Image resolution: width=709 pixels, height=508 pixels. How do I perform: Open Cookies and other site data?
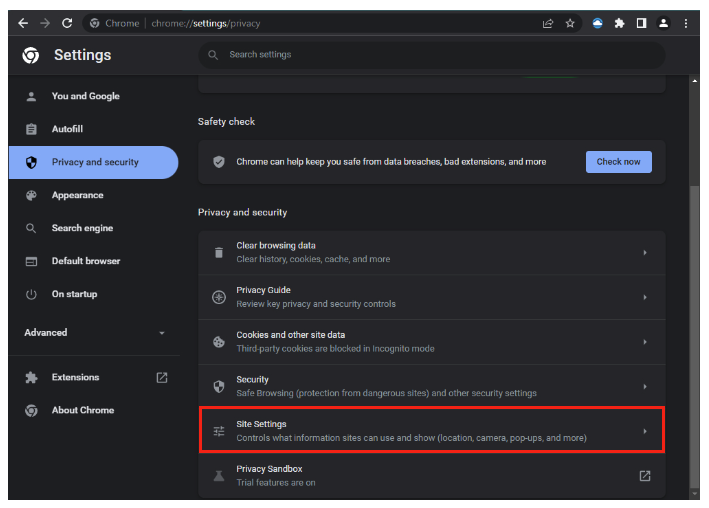(x=432, y=342)
